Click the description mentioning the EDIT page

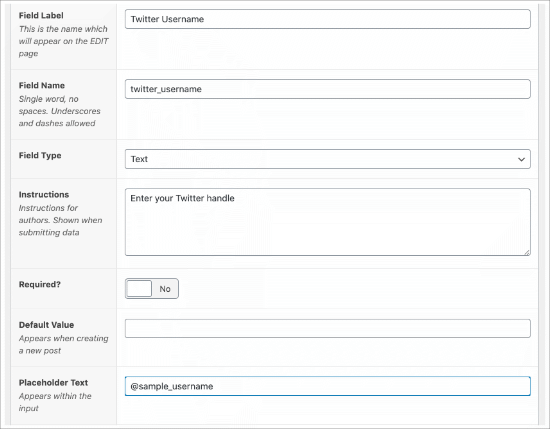pyautogui.click(x=63, y=41)
